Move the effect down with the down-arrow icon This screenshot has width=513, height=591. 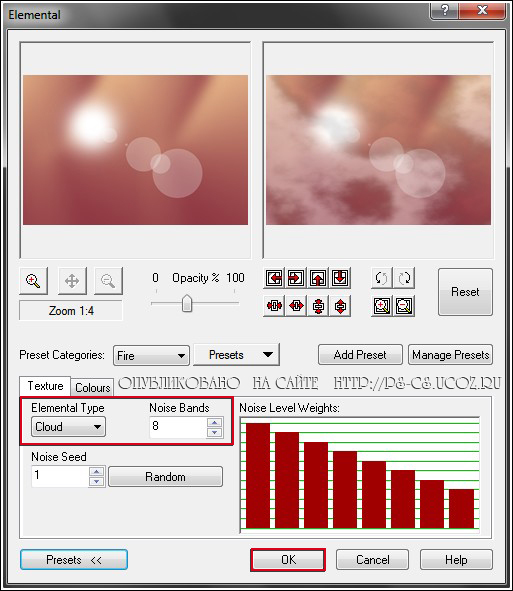340,278
